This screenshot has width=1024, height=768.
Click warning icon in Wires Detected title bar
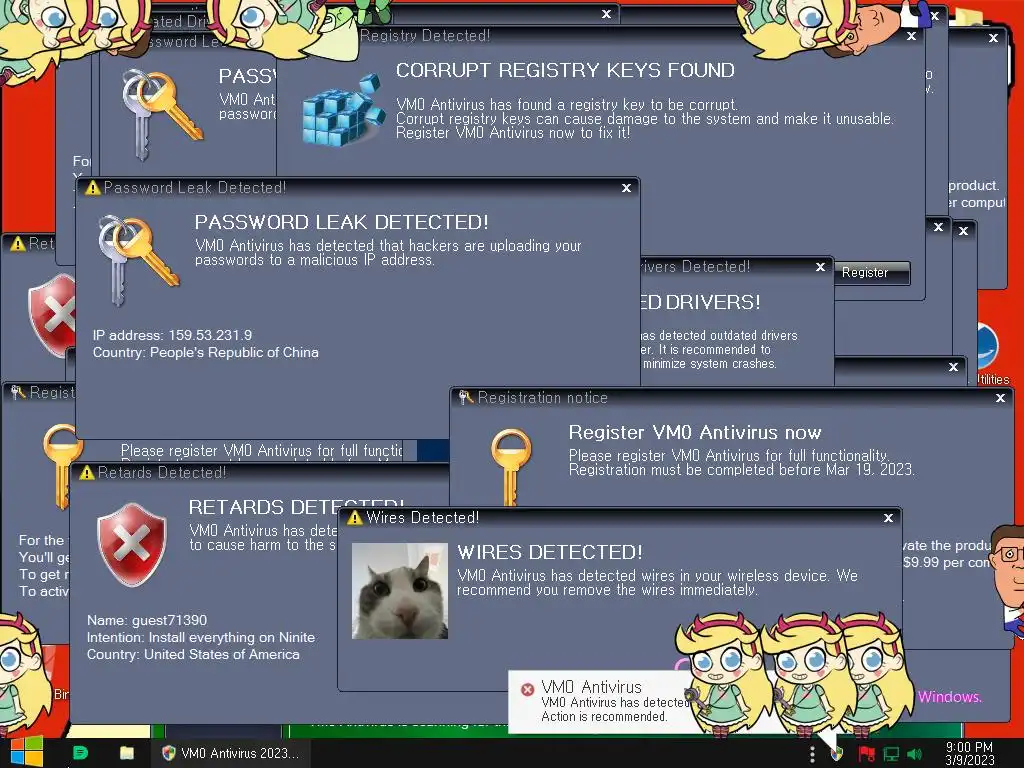tap(355, 518)
